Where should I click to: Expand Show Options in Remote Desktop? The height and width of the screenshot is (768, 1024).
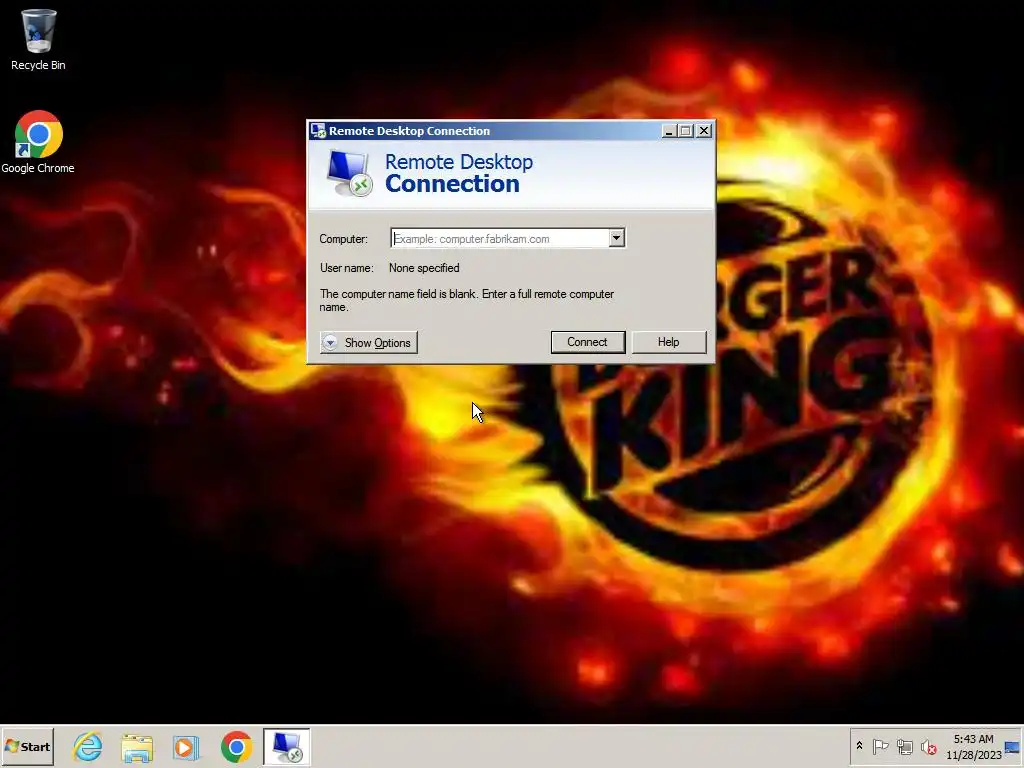[x=369, y=342]
